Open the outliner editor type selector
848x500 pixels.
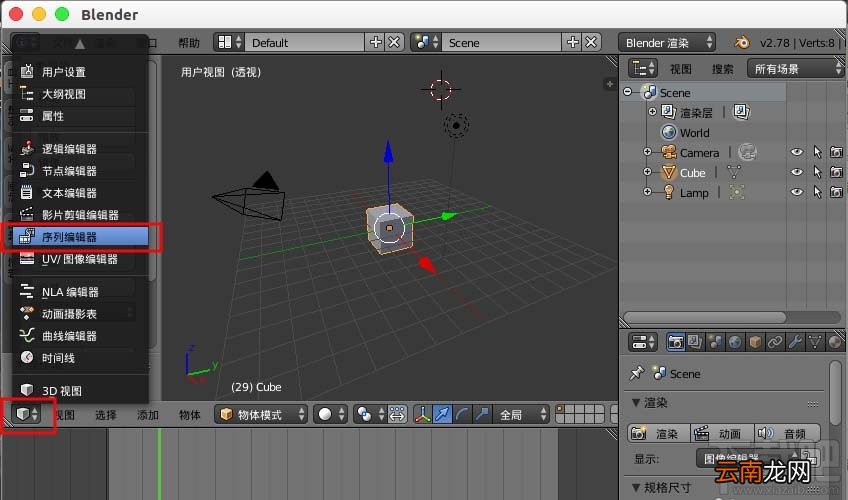click(x=643, y=69)
